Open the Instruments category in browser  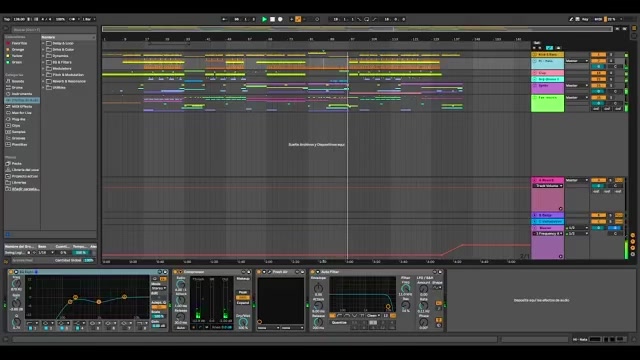tap(21, 94)
